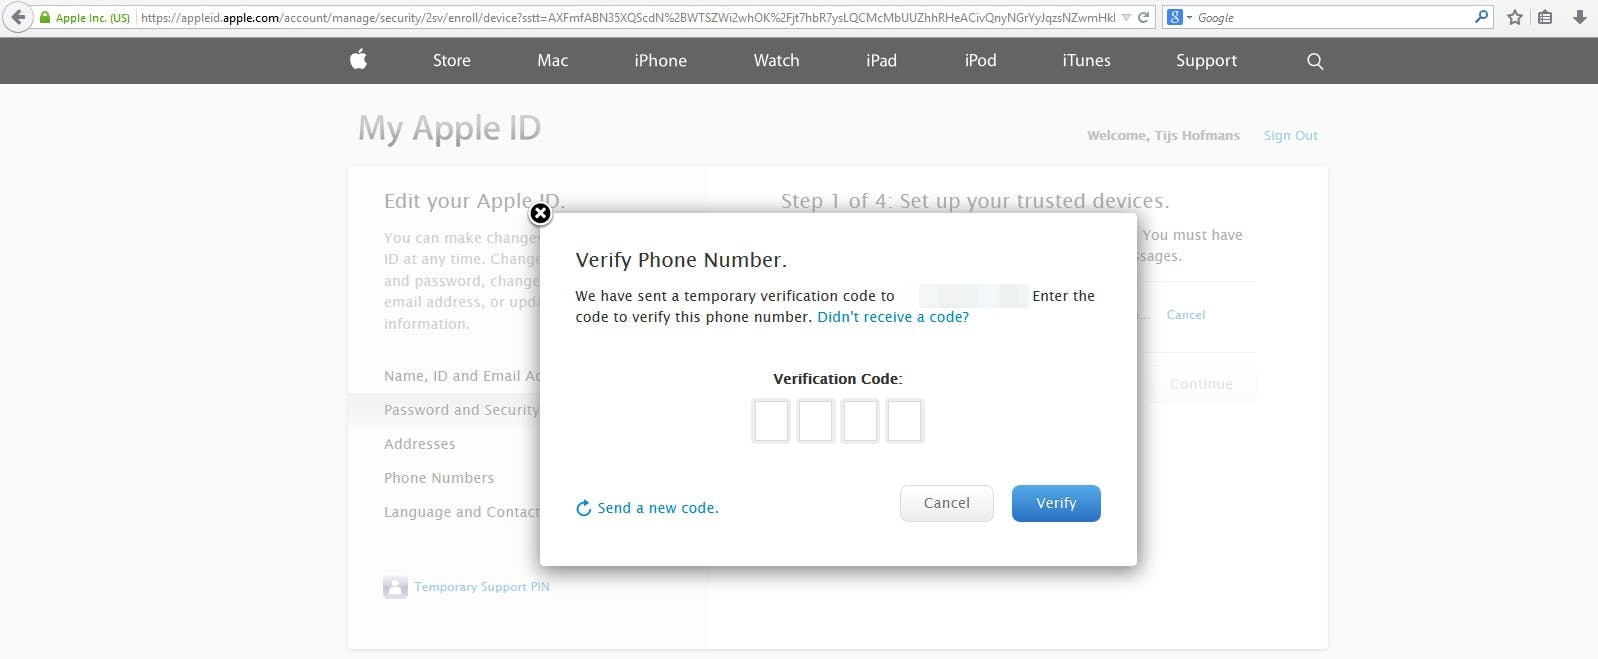
Task: Click the Apple logo in navigation
Action: [x=359, y=60]
